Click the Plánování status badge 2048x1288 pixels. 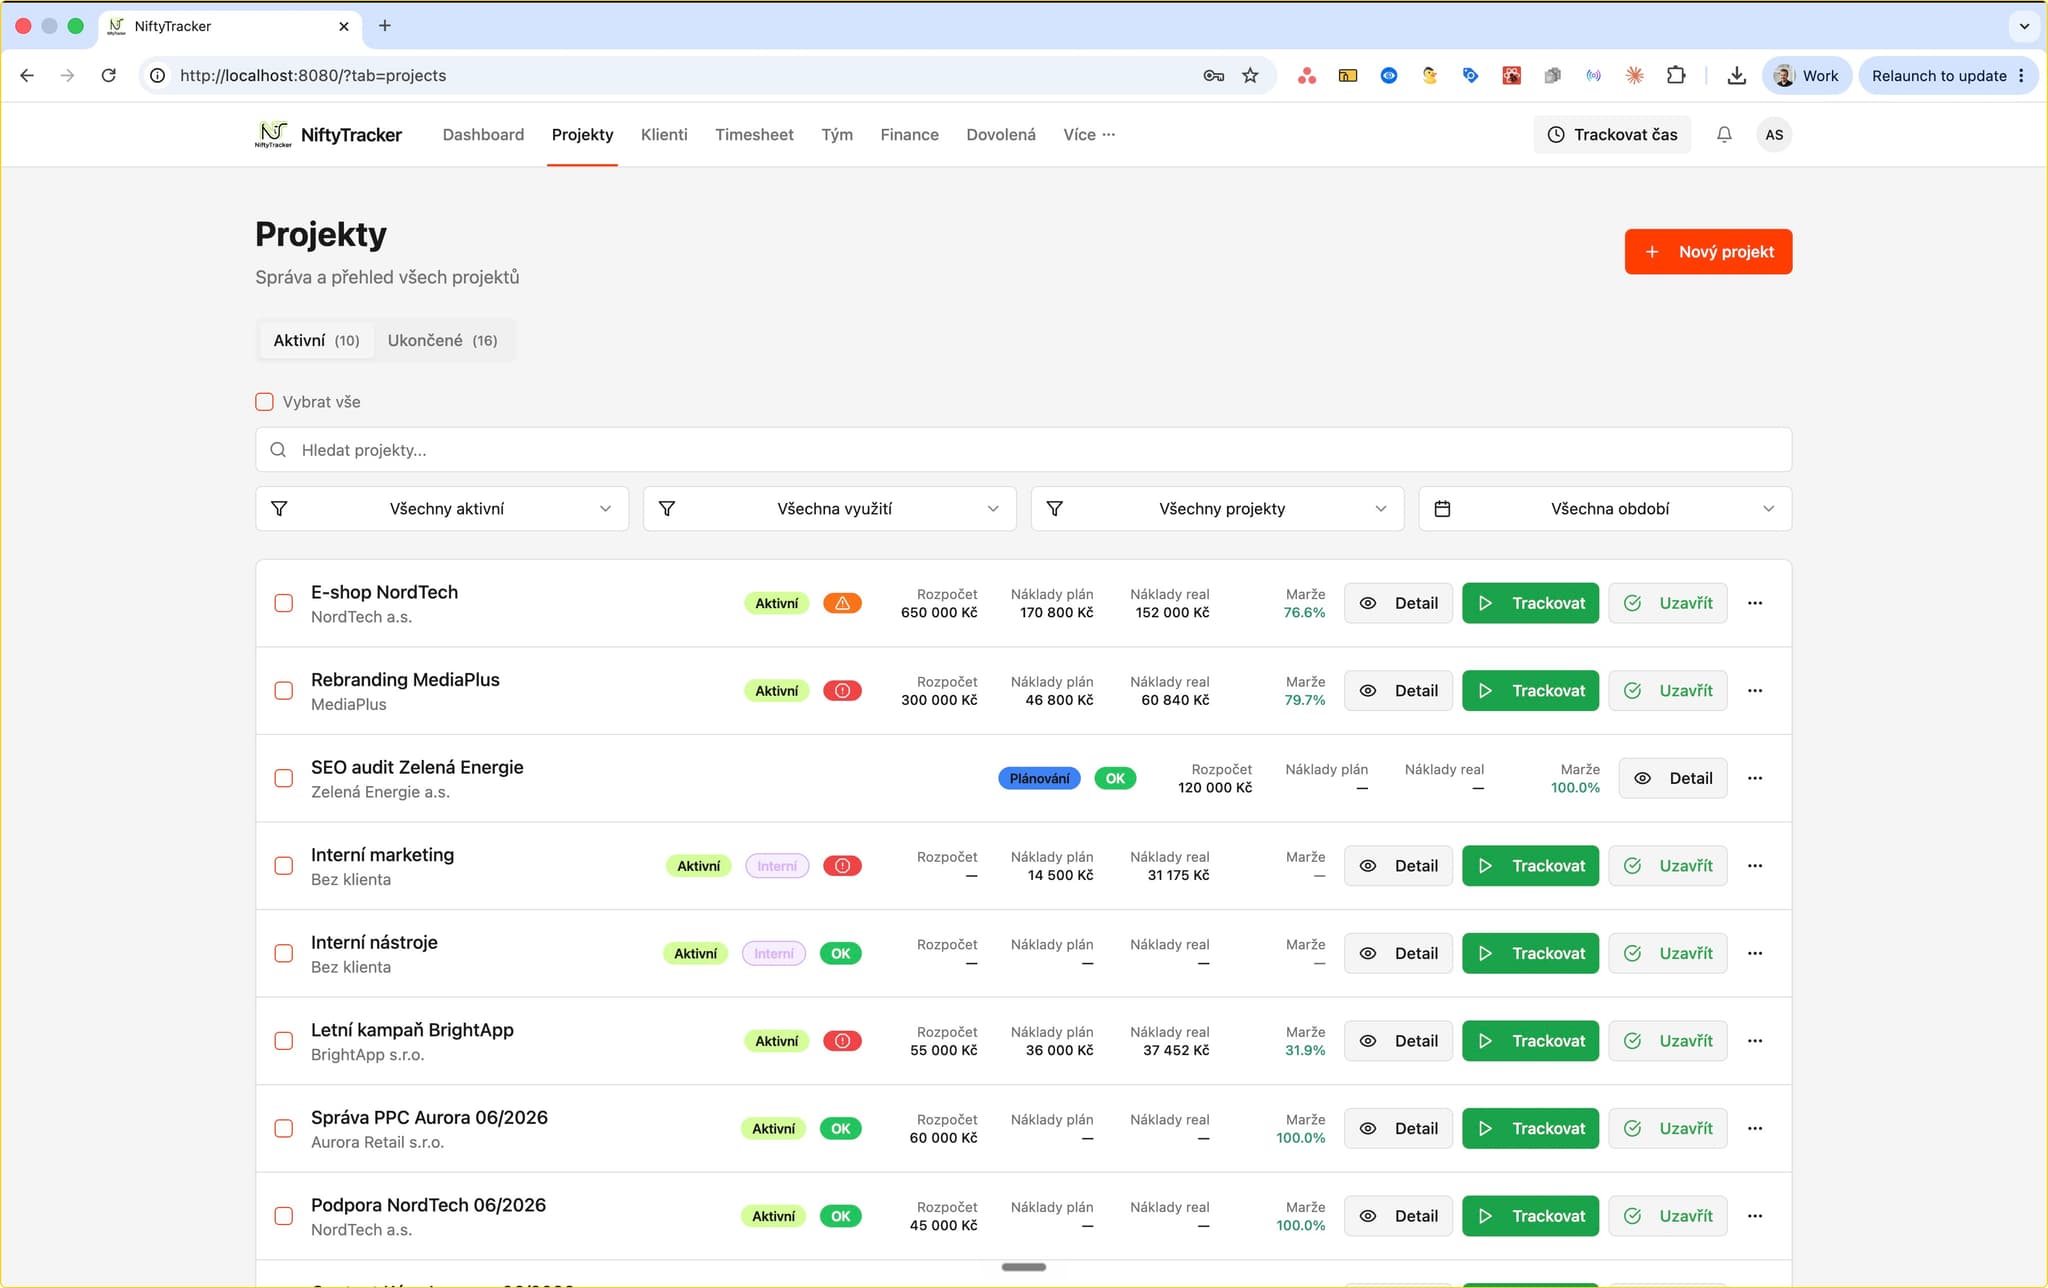coord(1039,778)
